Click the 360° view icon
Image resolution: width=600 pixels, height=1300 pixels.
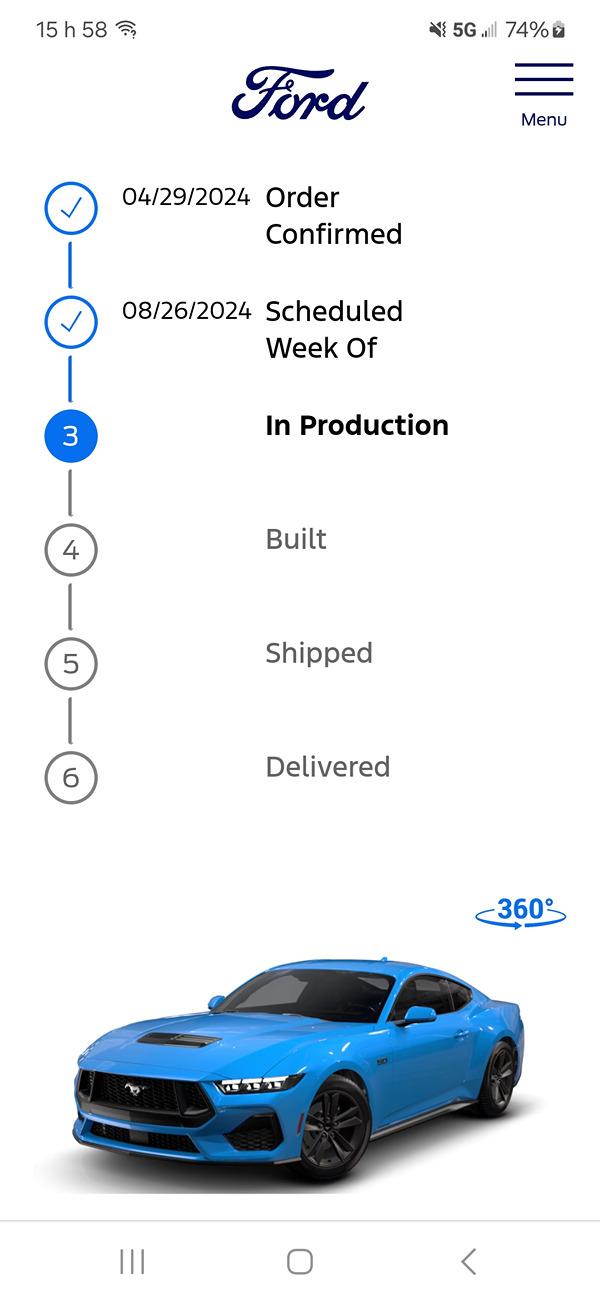(521, 912)
